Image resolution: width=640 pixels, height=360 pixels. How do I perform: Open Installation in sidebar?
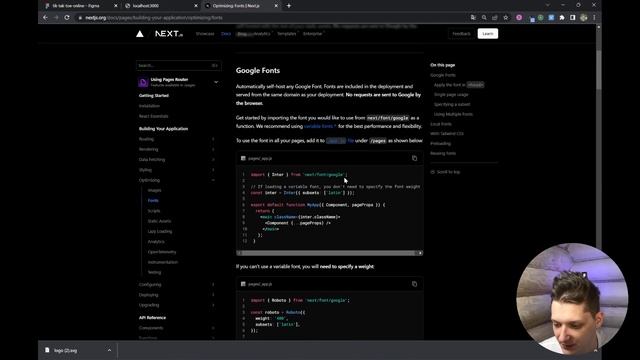[149, 106]
